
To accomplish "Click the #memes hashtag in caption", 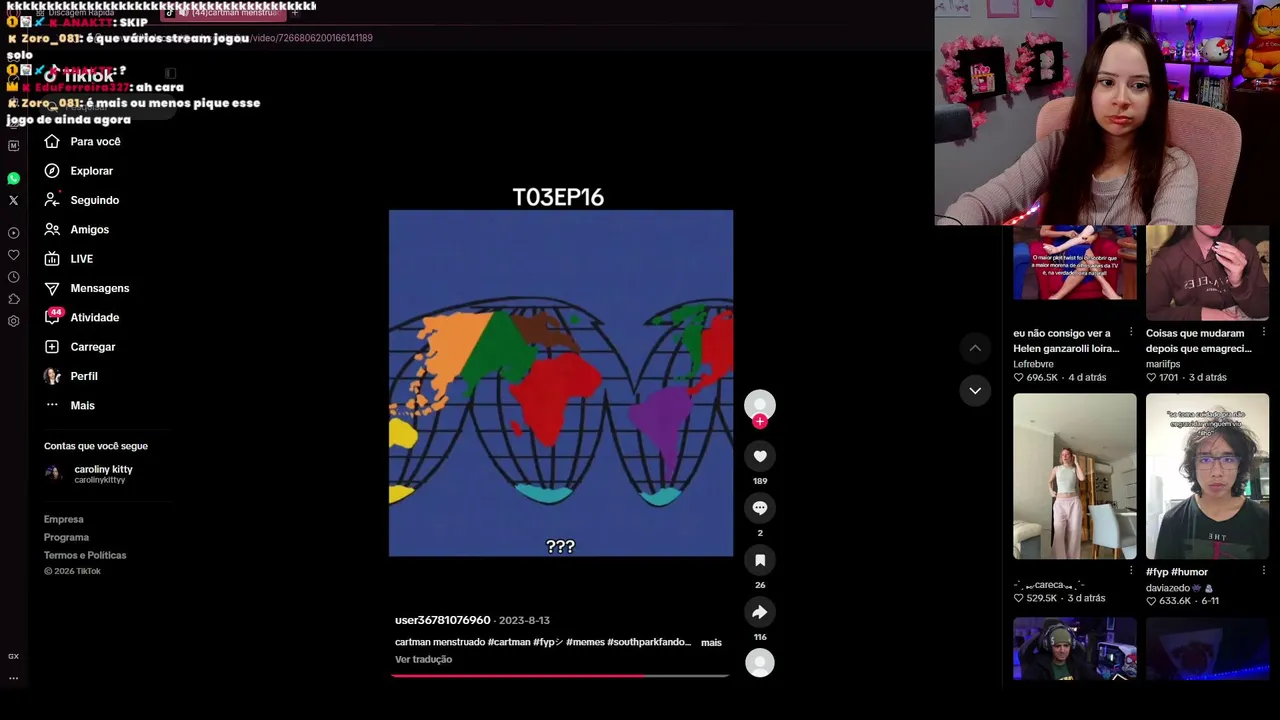I will tap(585, 642).
